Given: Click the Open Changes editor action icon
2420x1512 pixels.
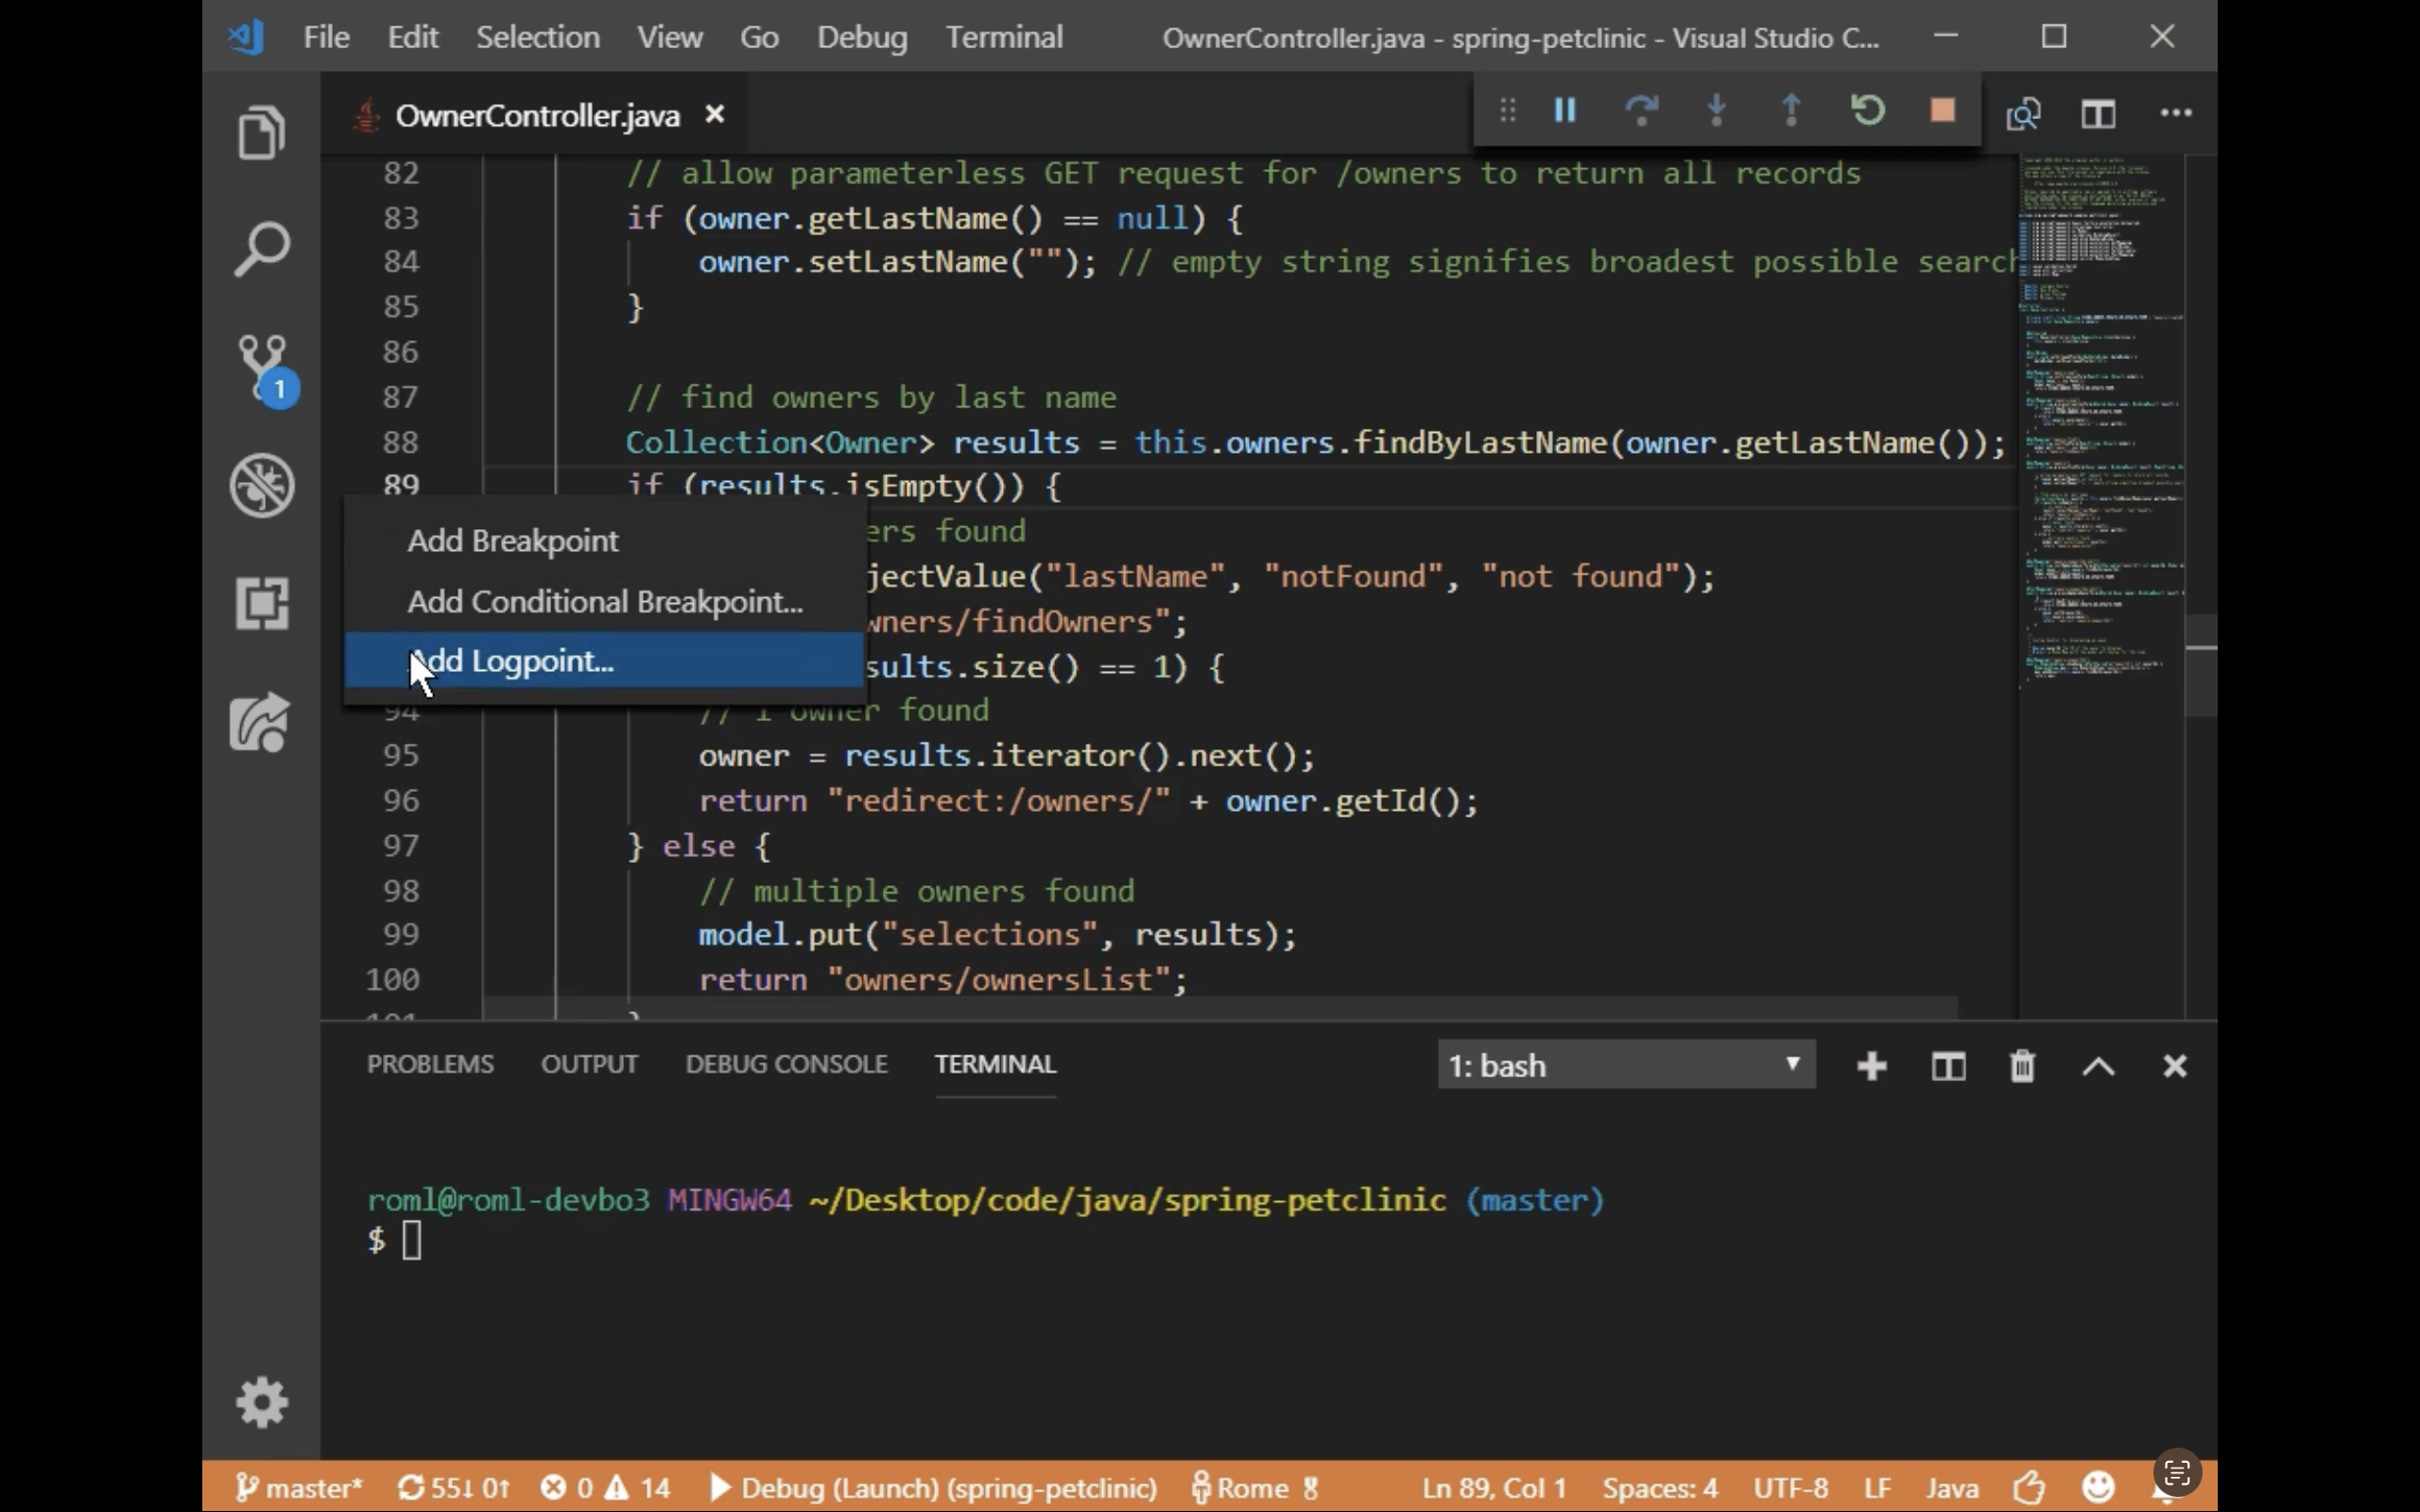Looking at the screenshot, I should click(2023, 114).
